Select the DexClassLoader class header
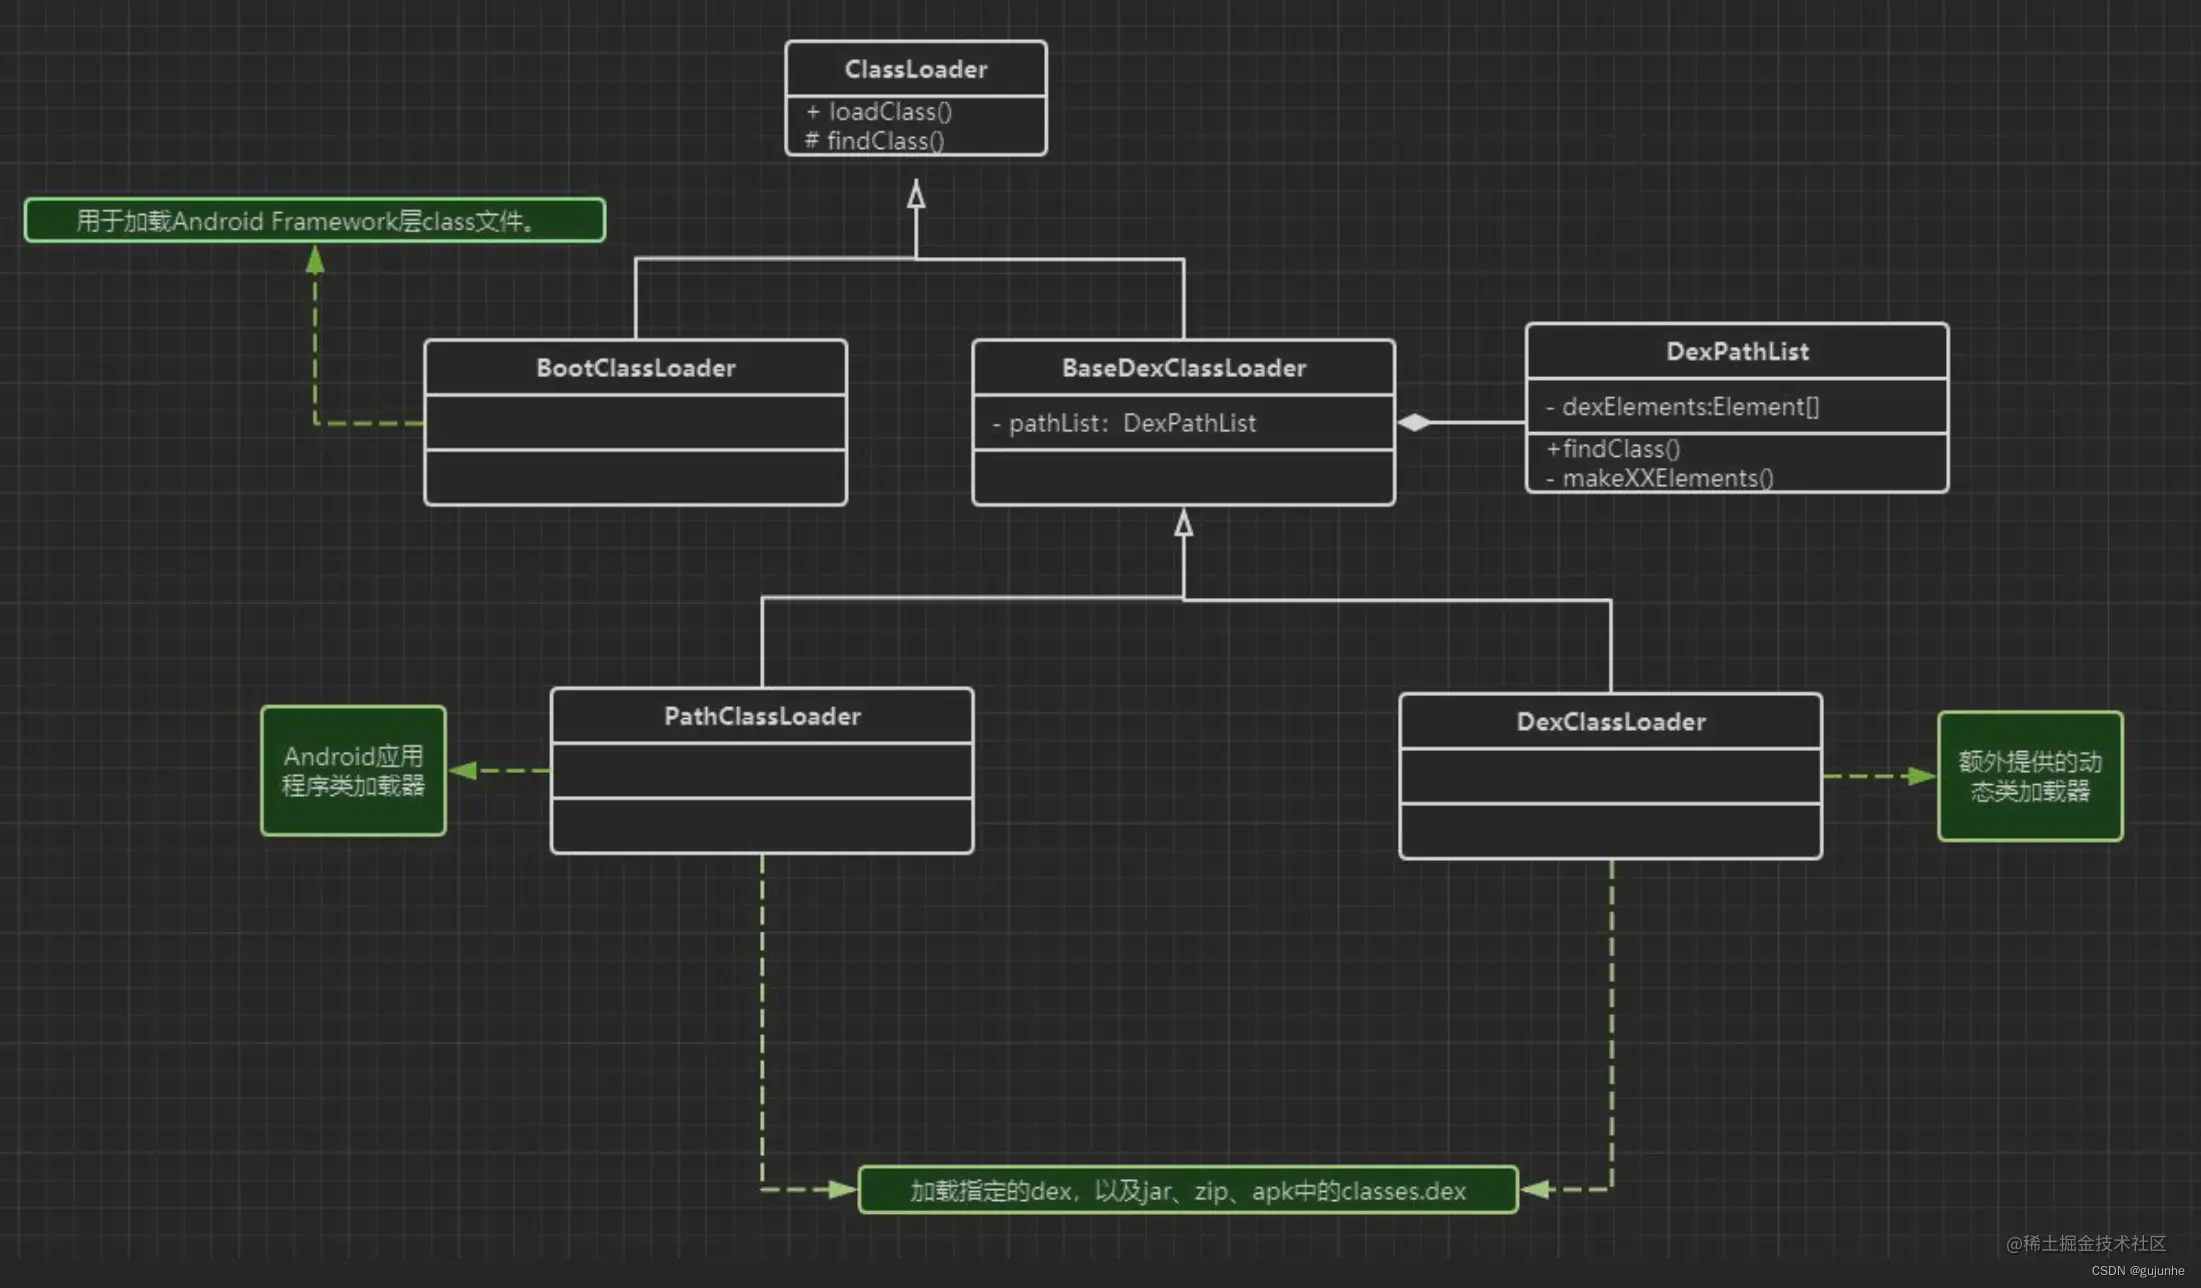This screenshot has height=1288, width=2201. pos(1611,721)
